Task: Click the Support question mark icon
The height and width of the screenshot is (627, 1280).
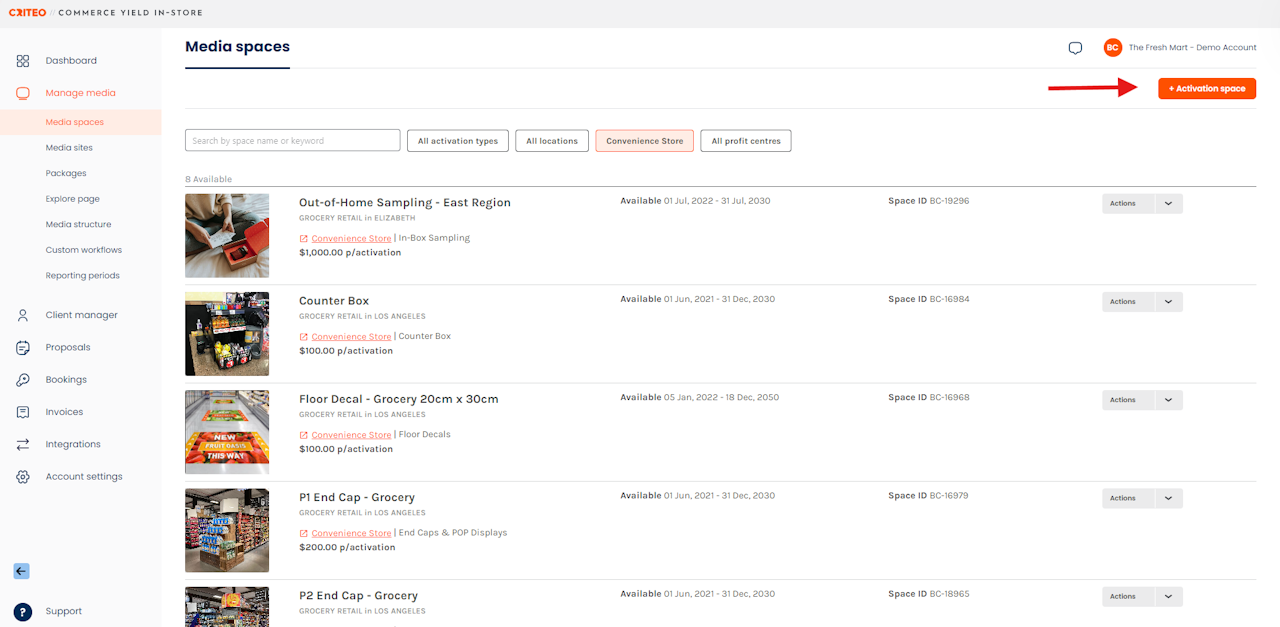Action: pos(23,612)
